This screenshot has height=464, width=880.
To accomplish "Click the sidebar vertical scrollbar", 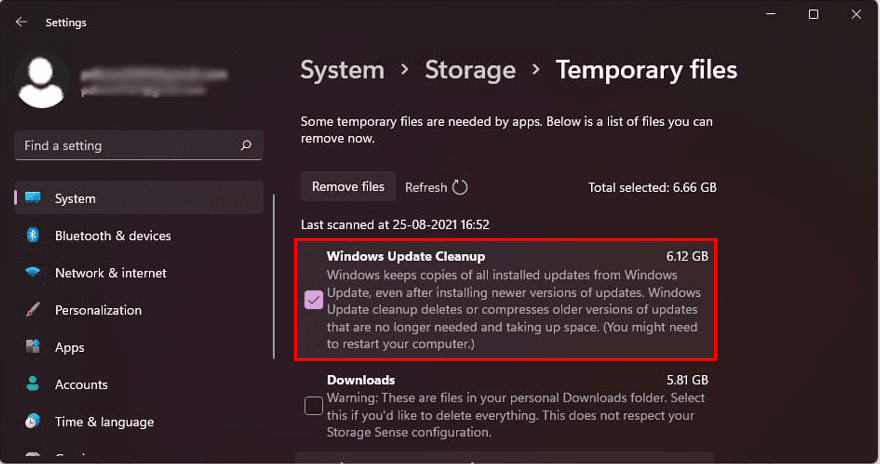I will 274,276.
